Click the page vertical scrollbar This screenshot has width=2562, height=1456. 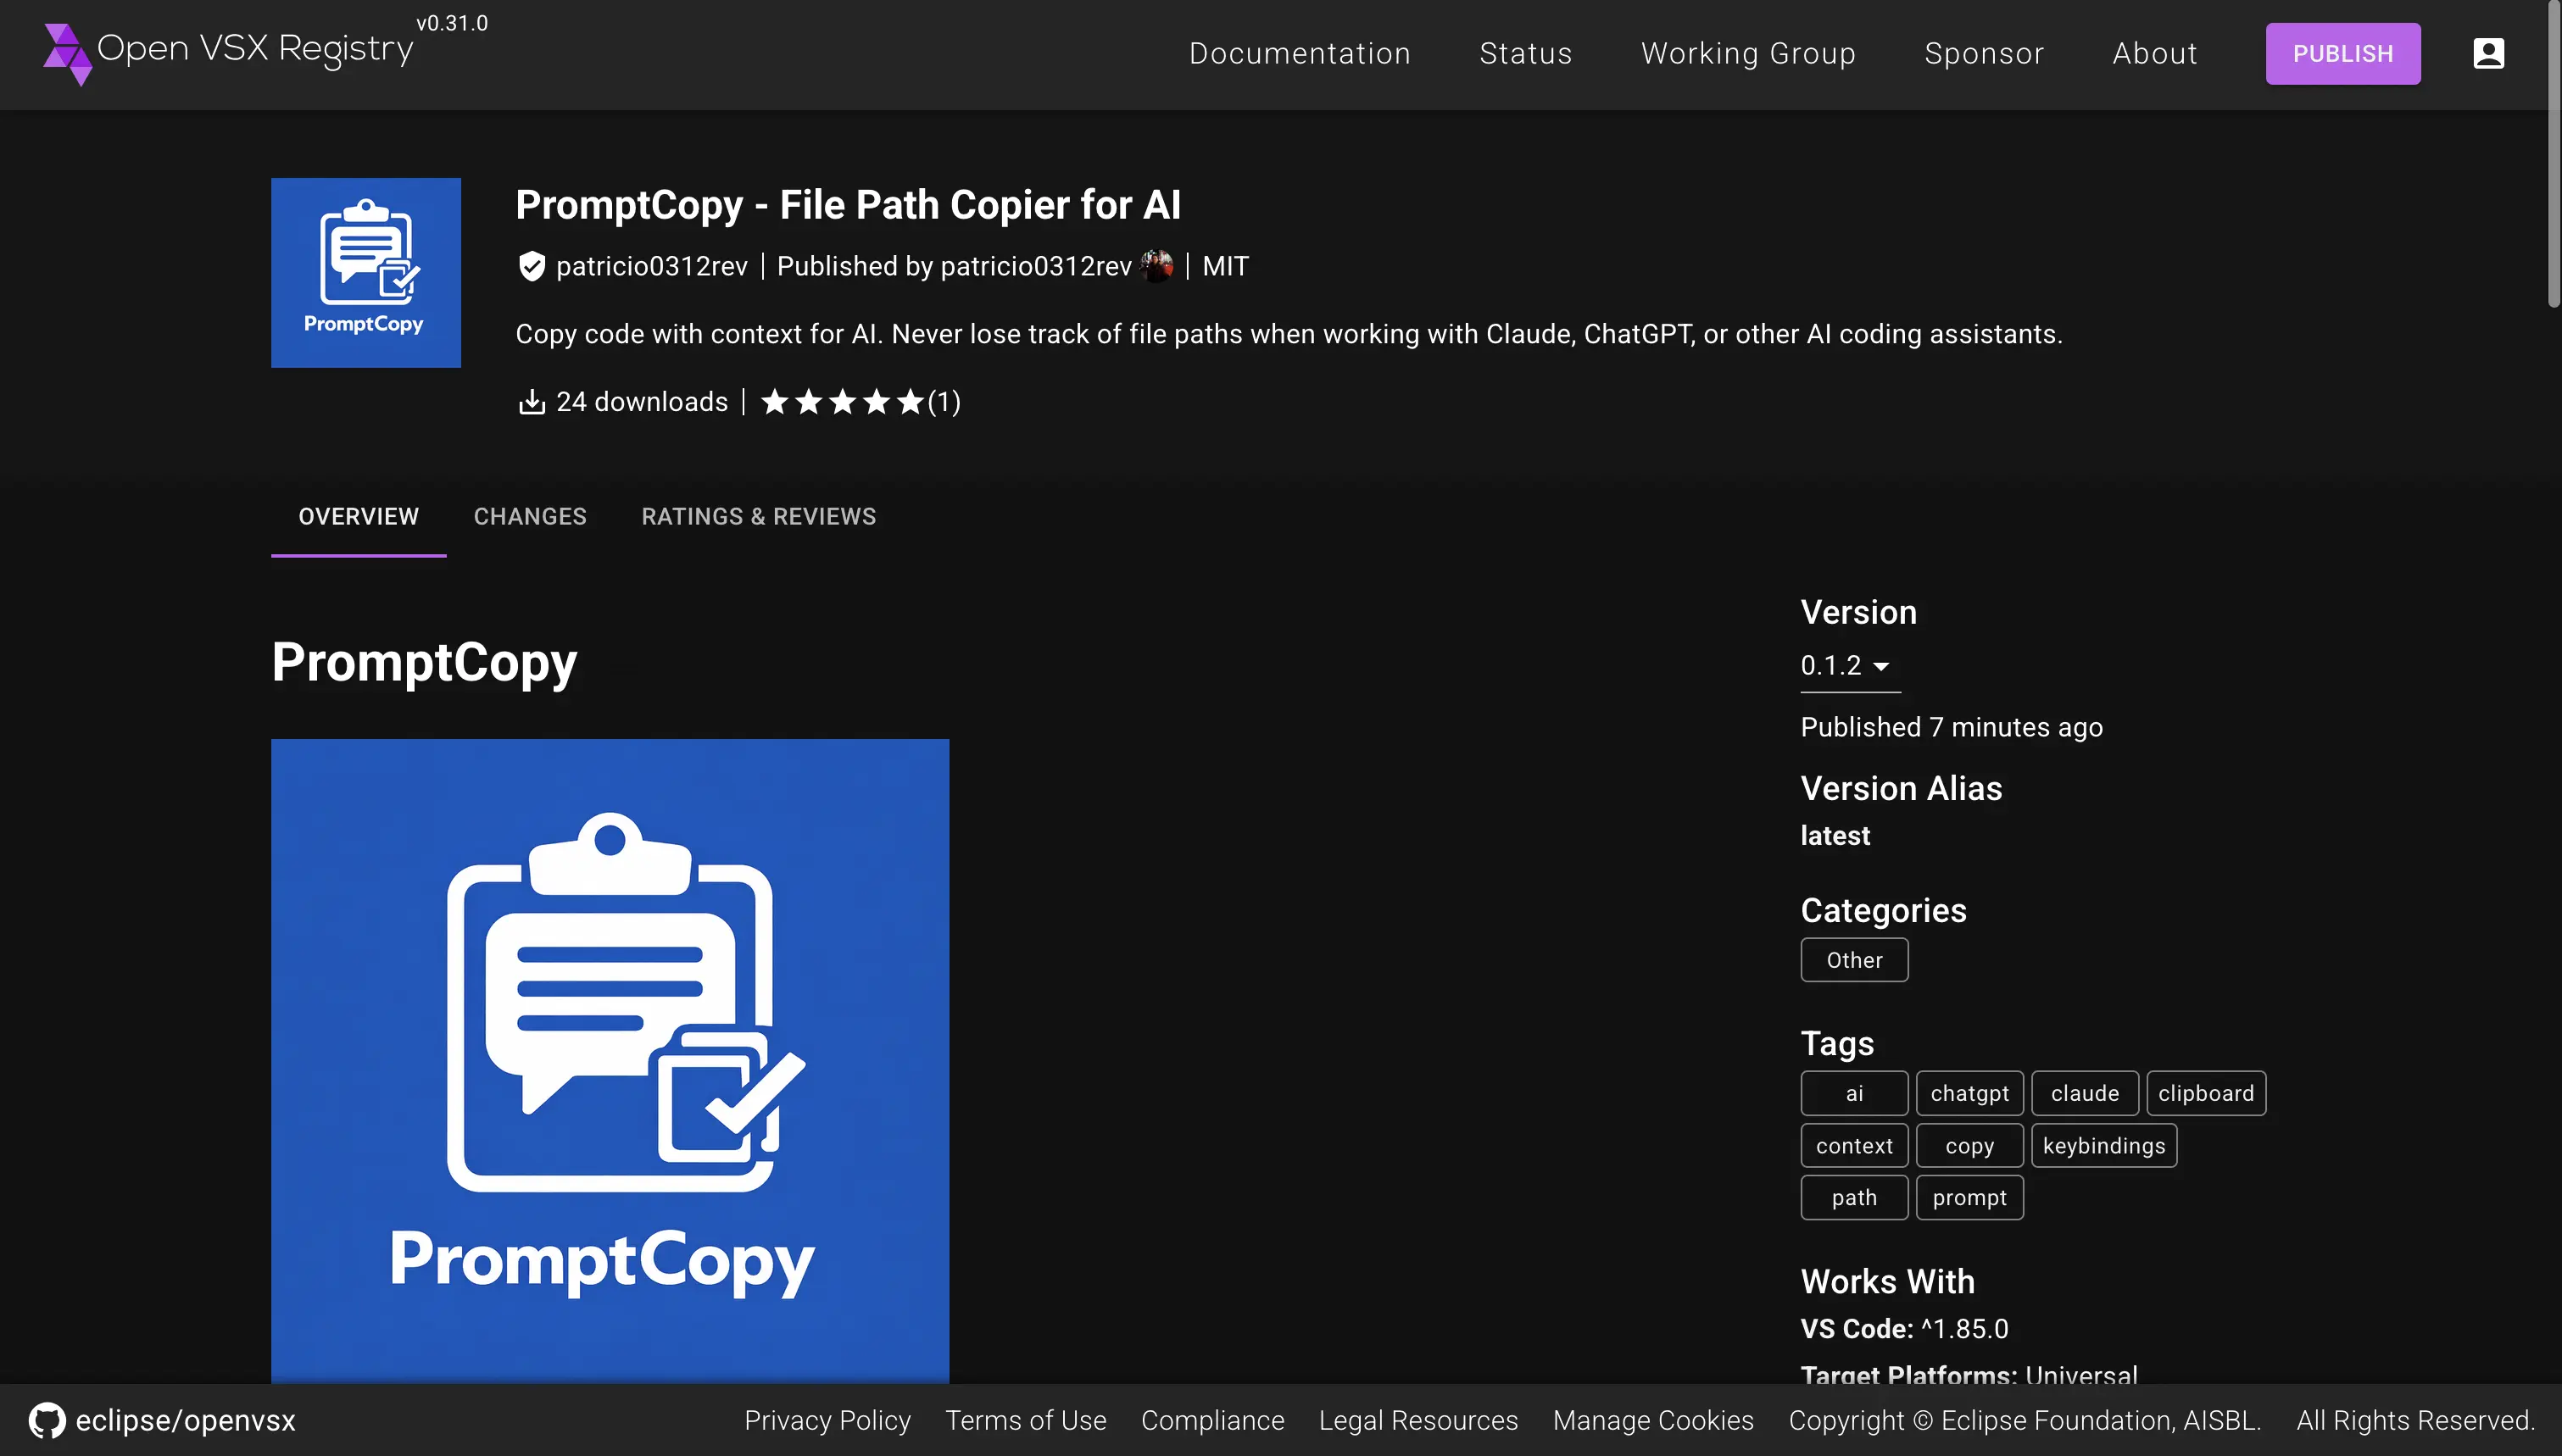point(2554,155)
